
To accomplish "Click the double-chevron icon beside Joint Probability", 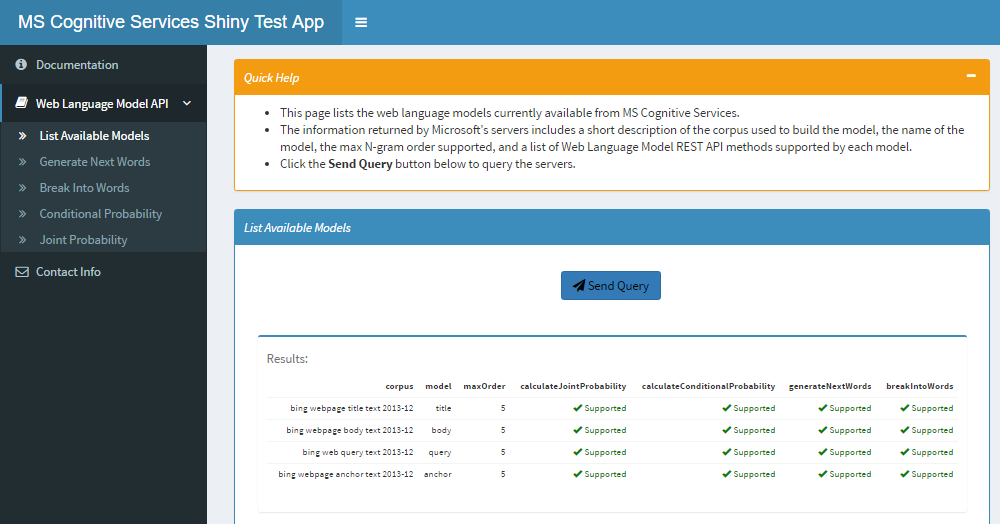I will pos(22,240).
